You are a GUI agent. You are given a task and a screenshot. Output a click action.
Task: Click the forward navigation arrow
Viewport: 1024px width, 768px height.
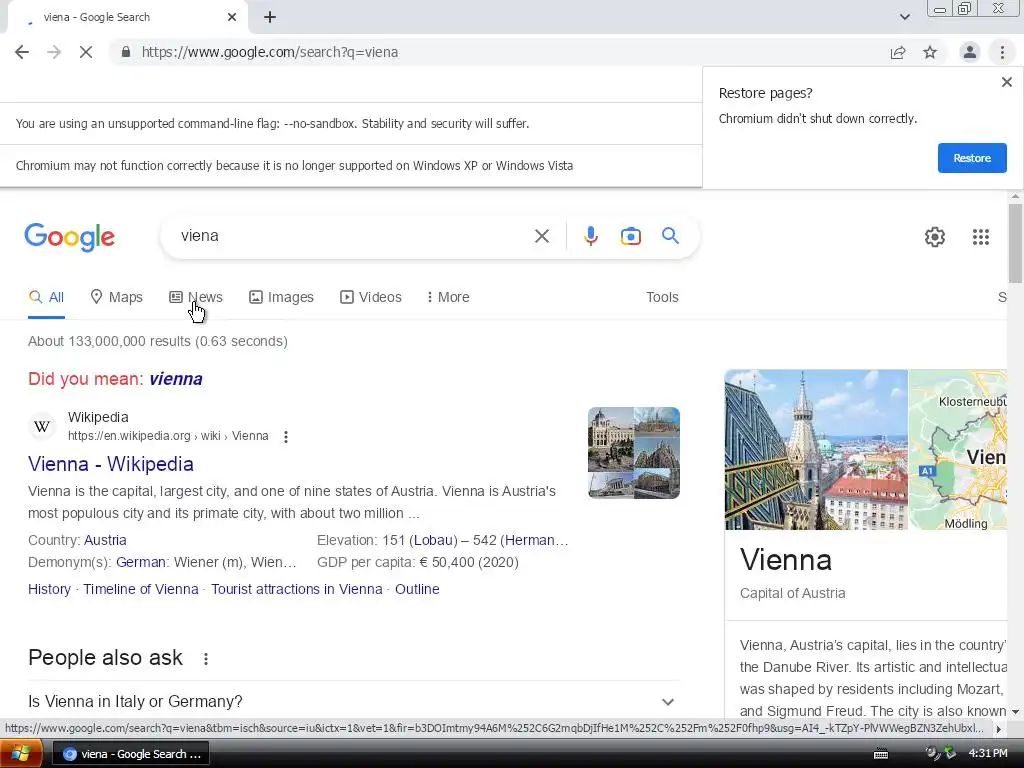click(x=54, y=52)
